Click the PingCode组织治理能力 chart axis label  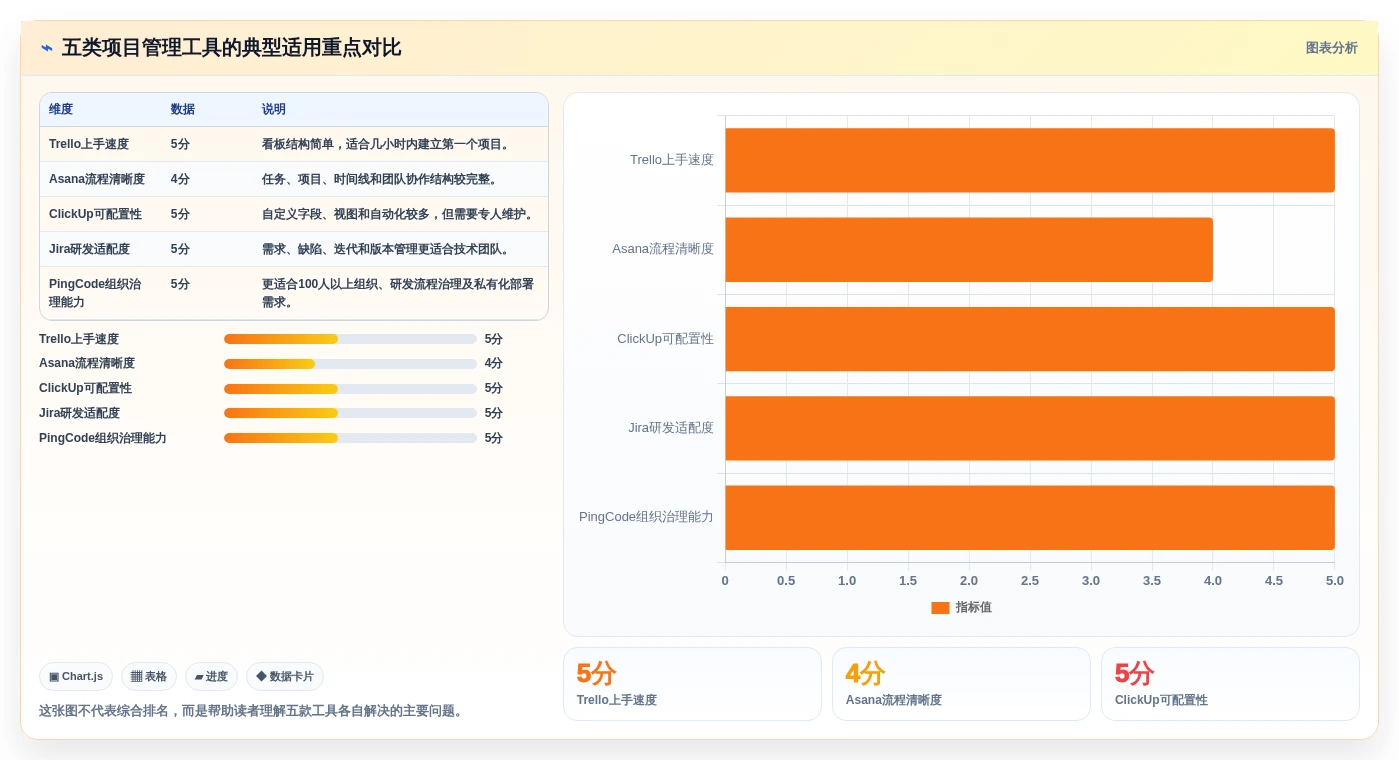point(646,517)
